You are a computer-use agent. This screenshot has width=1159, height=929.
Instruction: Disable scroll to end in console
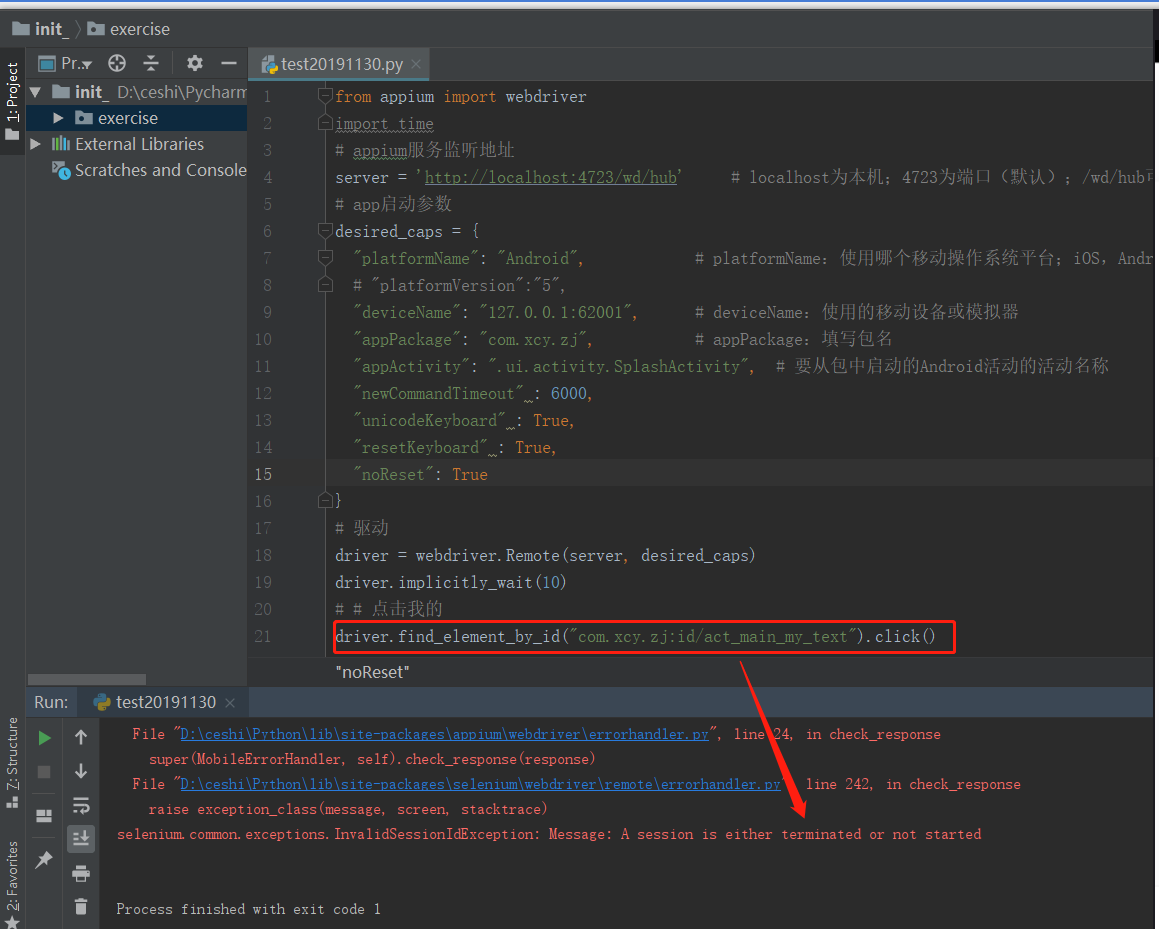[81, 838]
